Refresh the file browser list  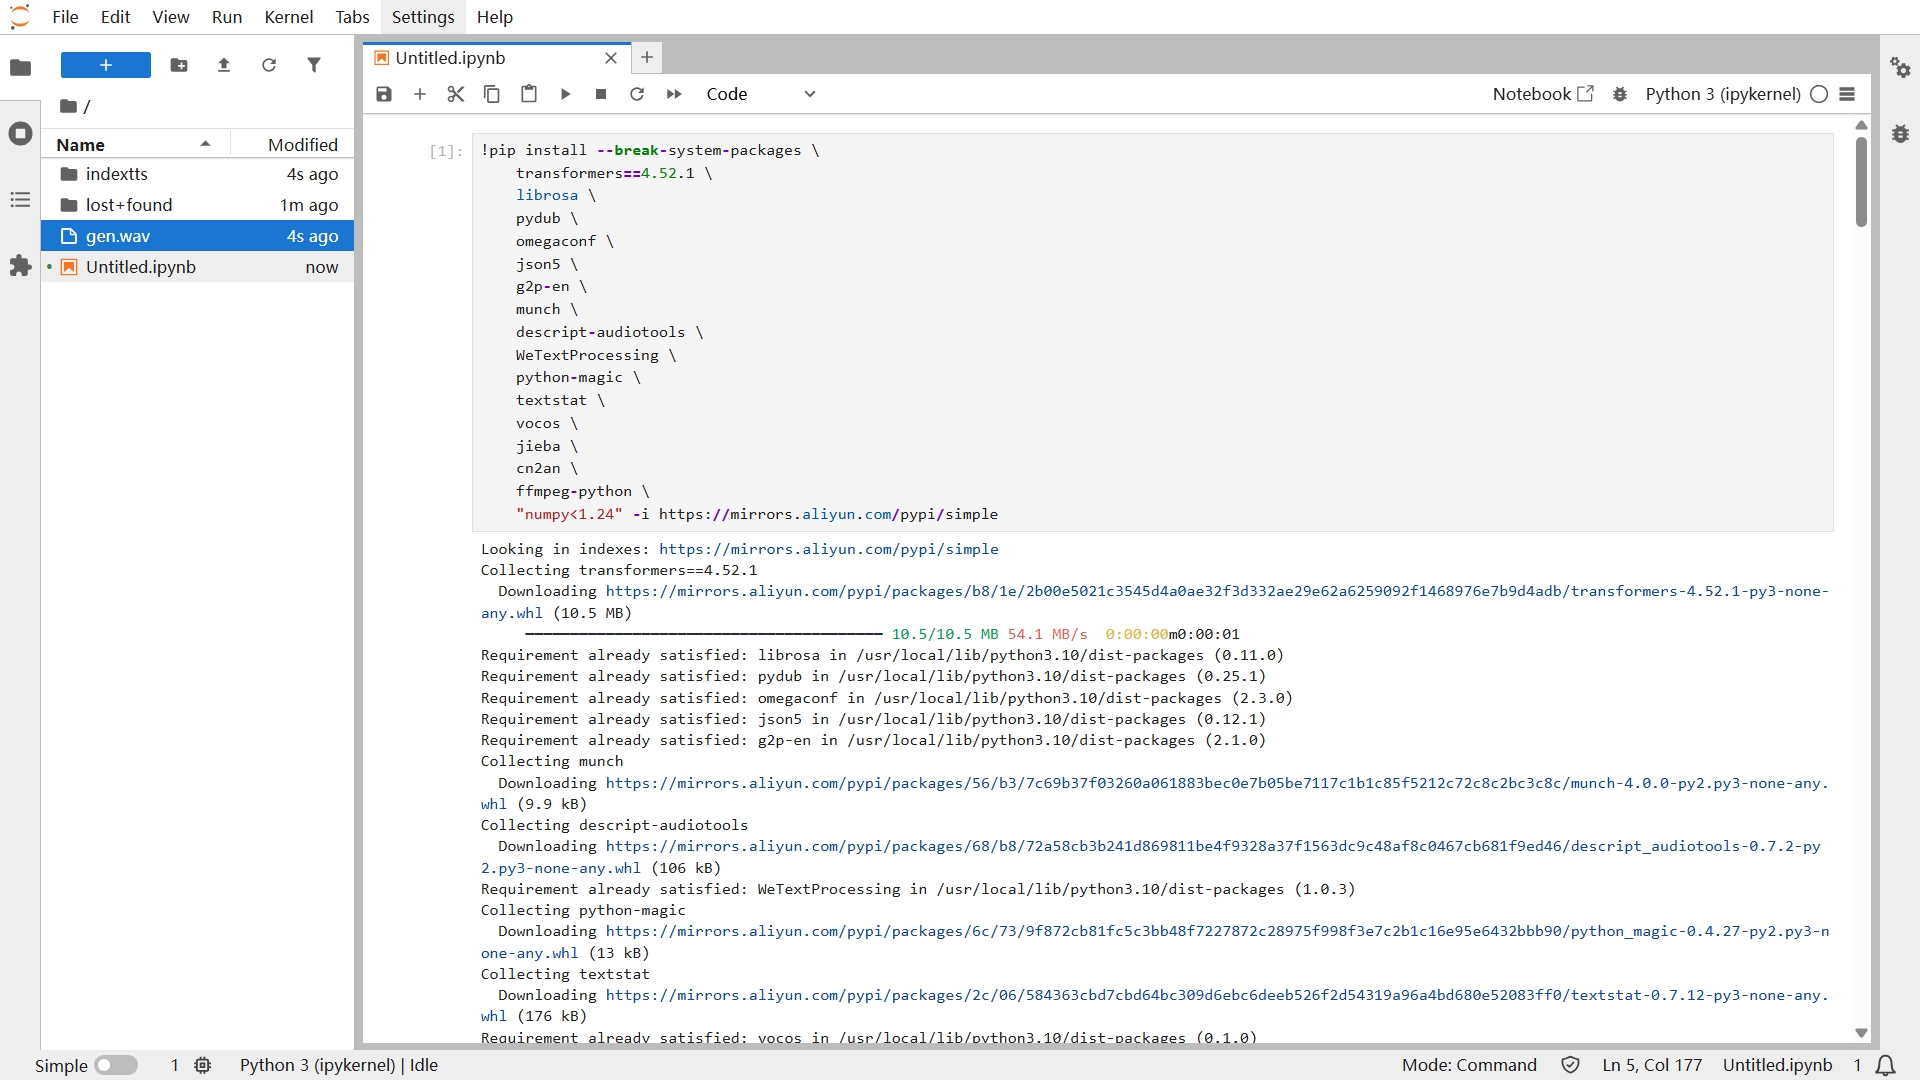(269, 65)
